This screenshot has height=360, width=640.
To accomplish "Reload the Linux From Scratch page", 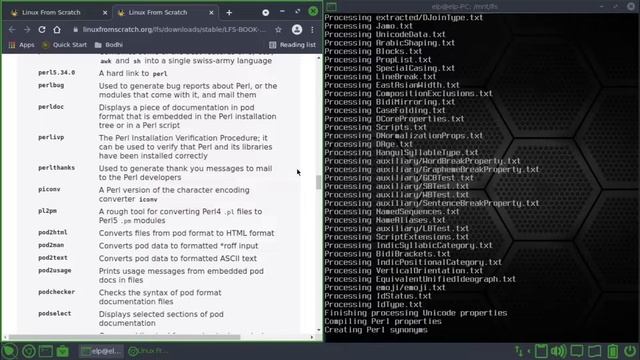I will [42, 29].
